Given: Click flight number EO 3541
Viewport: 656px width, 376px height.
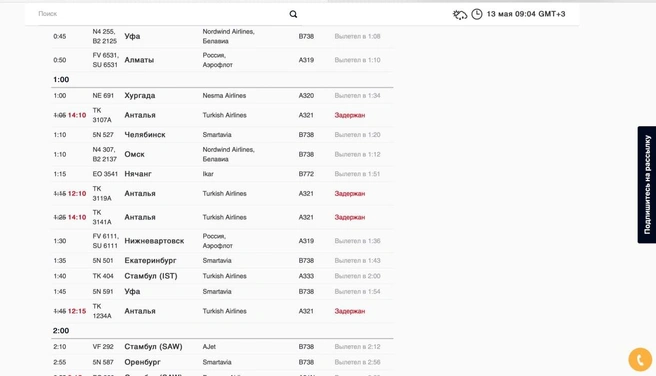Looking at the screenshot, I should pos(105,174).
